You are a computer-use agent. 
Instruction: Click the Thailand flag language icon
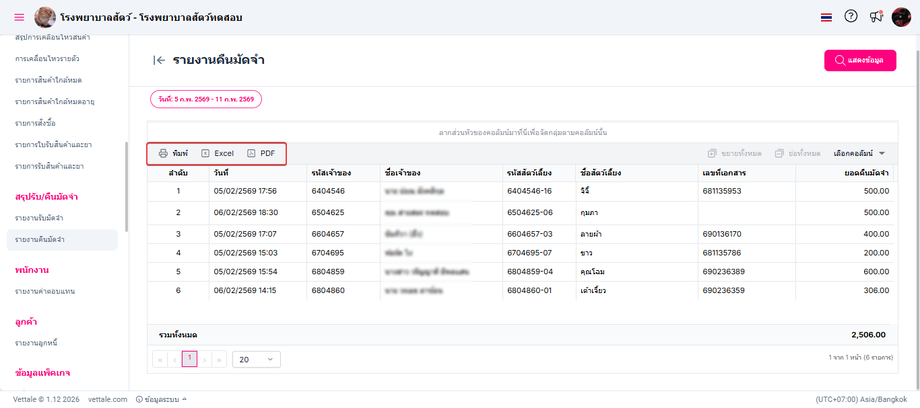coord(826,18)
